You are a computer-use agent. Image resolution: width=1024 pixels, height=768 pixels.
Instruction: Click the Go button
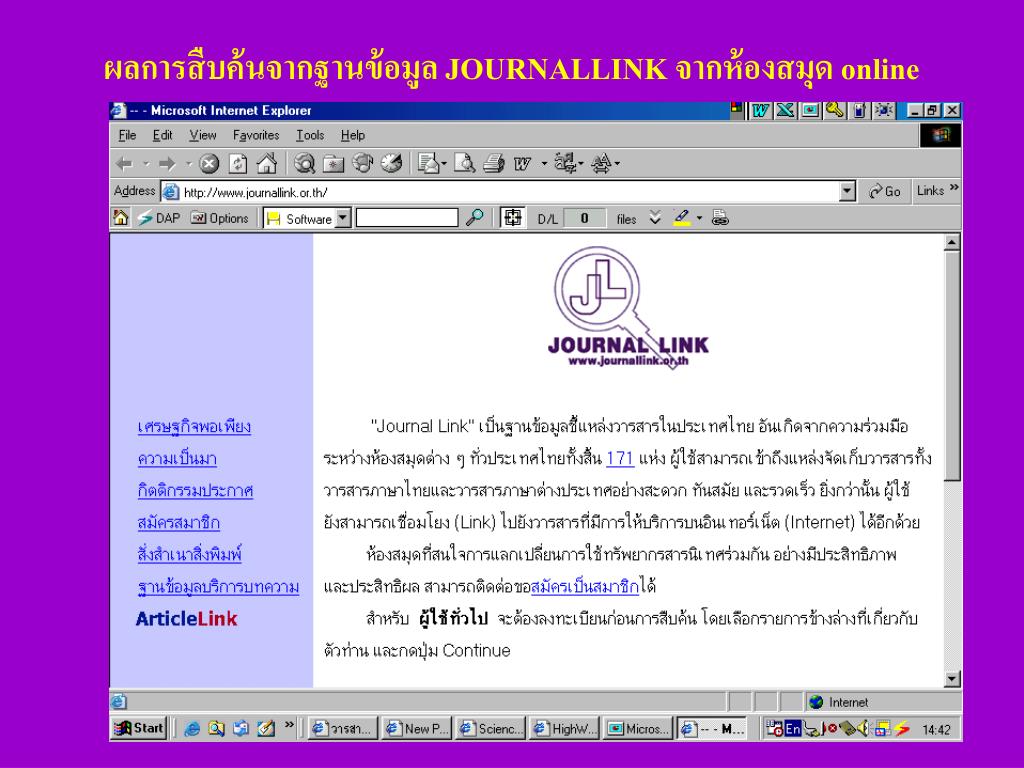[x=885, y=191]
